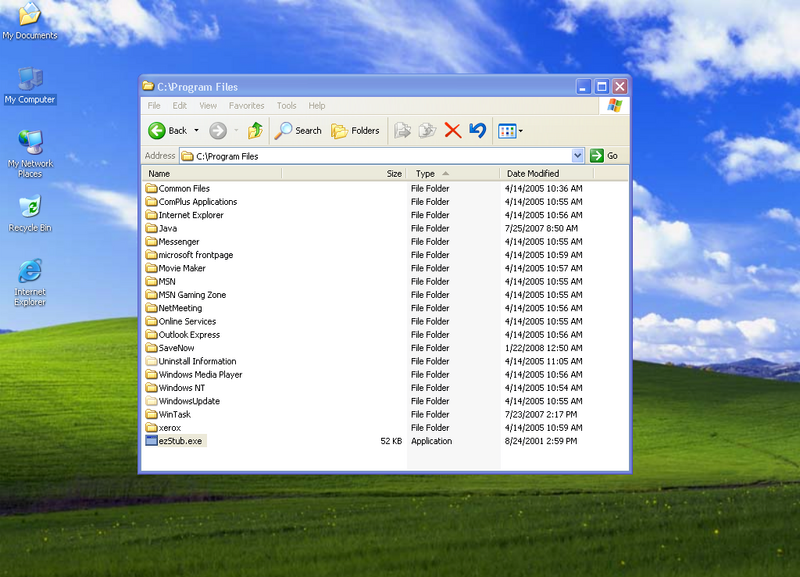This screenshot has height=577, width=800.
Task: Click the Copy To toolbar icon
Action: [x=427, y=131]
